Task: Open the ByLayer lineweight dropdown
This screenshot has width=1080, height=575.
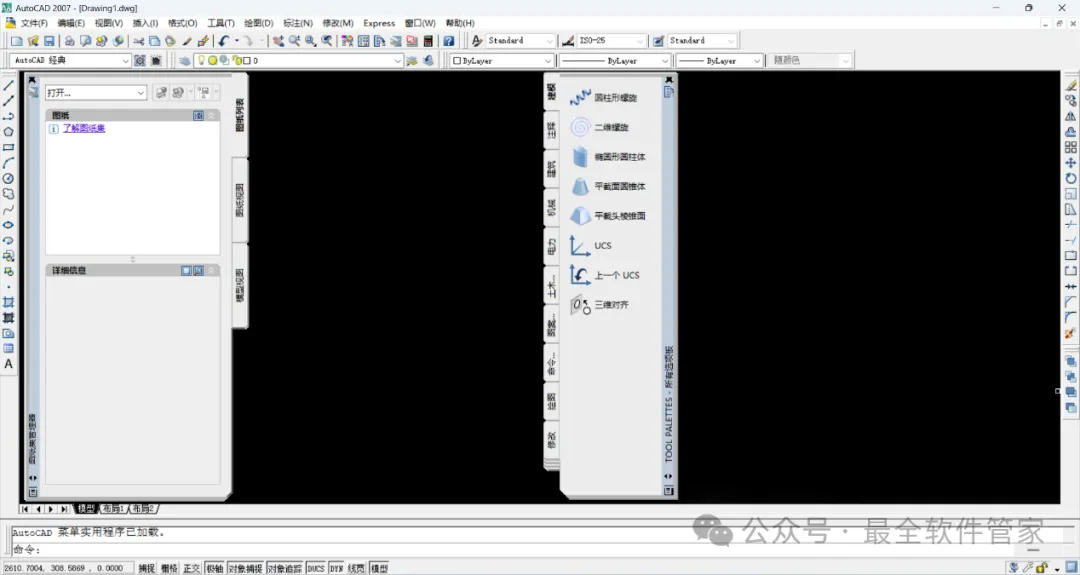Action: pyautogui.click(x=719, y=61)
